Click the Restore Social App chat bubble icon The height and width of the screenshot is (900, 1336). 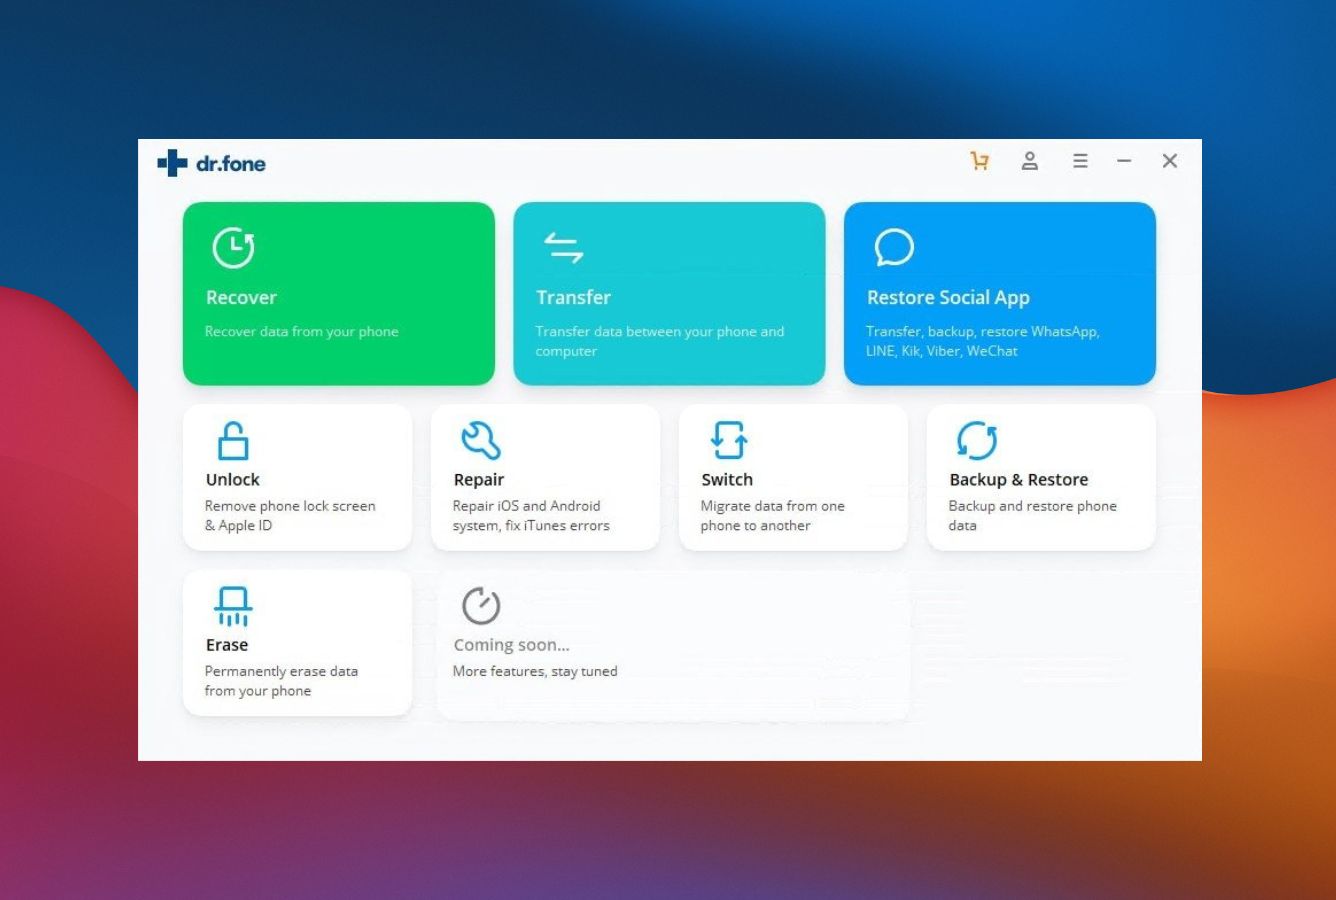[x=894, y=247]
